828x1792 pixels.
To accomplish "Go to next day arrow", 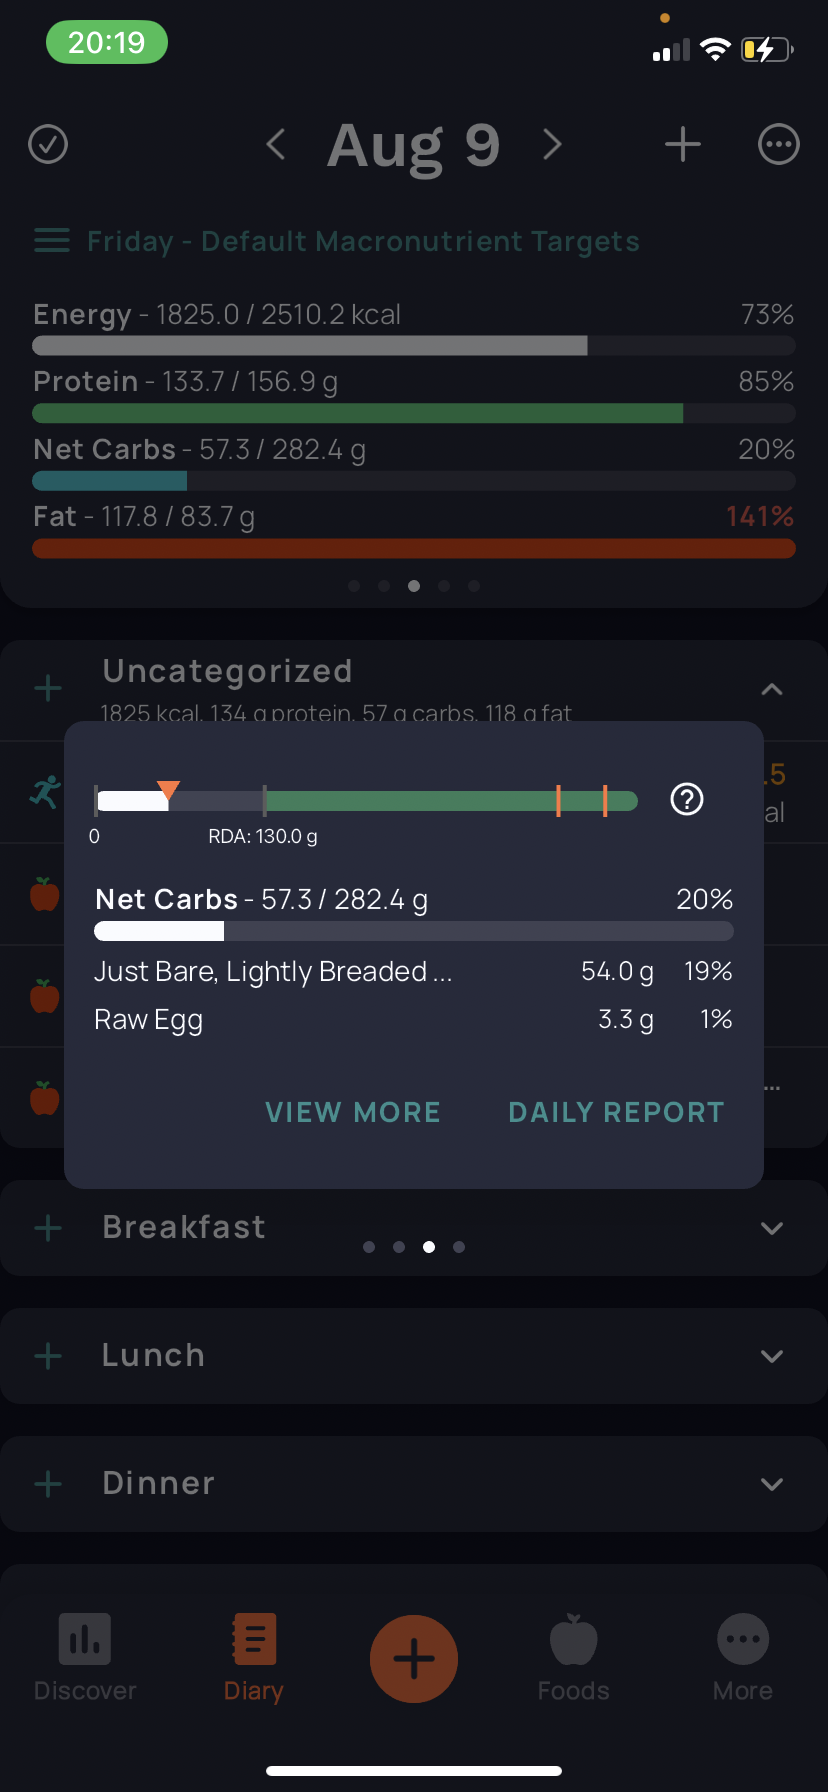I will [552, 144].
